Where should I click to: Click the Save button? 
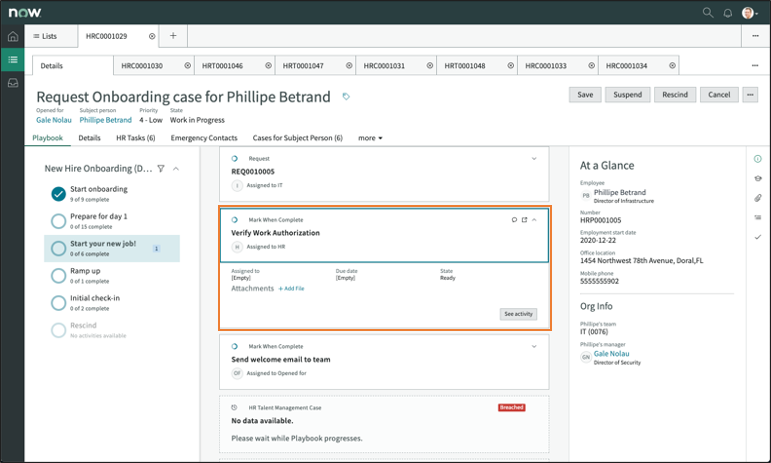[x=585, y=95]
